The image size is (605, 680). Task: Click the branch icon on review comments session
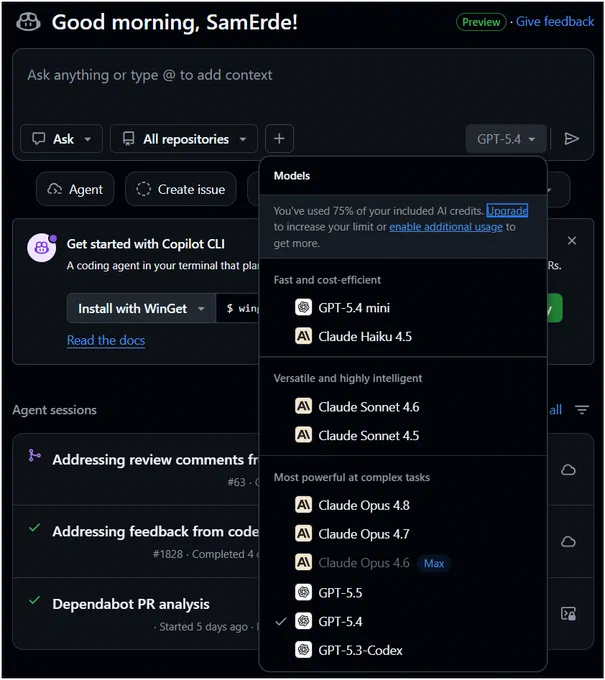pyautogui.click(x=34, y=455)
